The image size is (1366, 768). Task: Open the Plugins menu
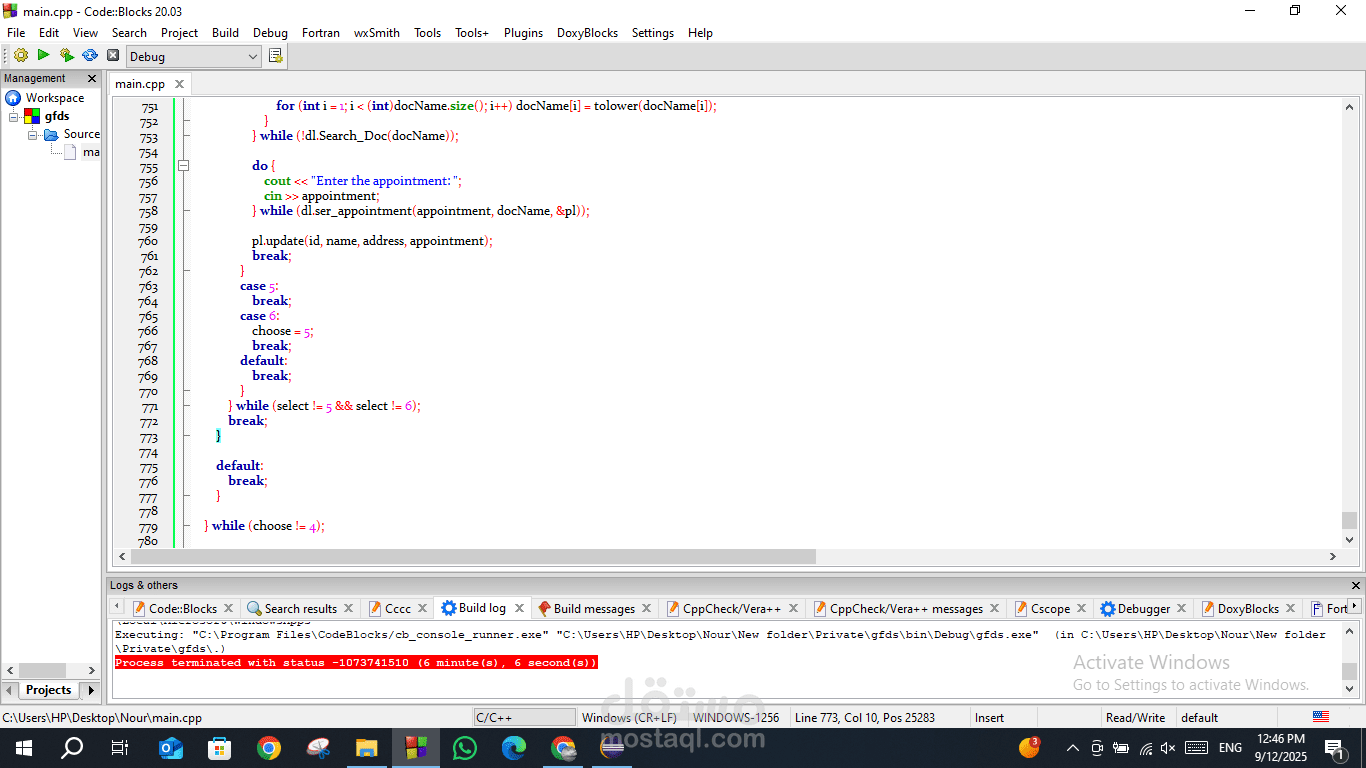(x=523, y=33)
